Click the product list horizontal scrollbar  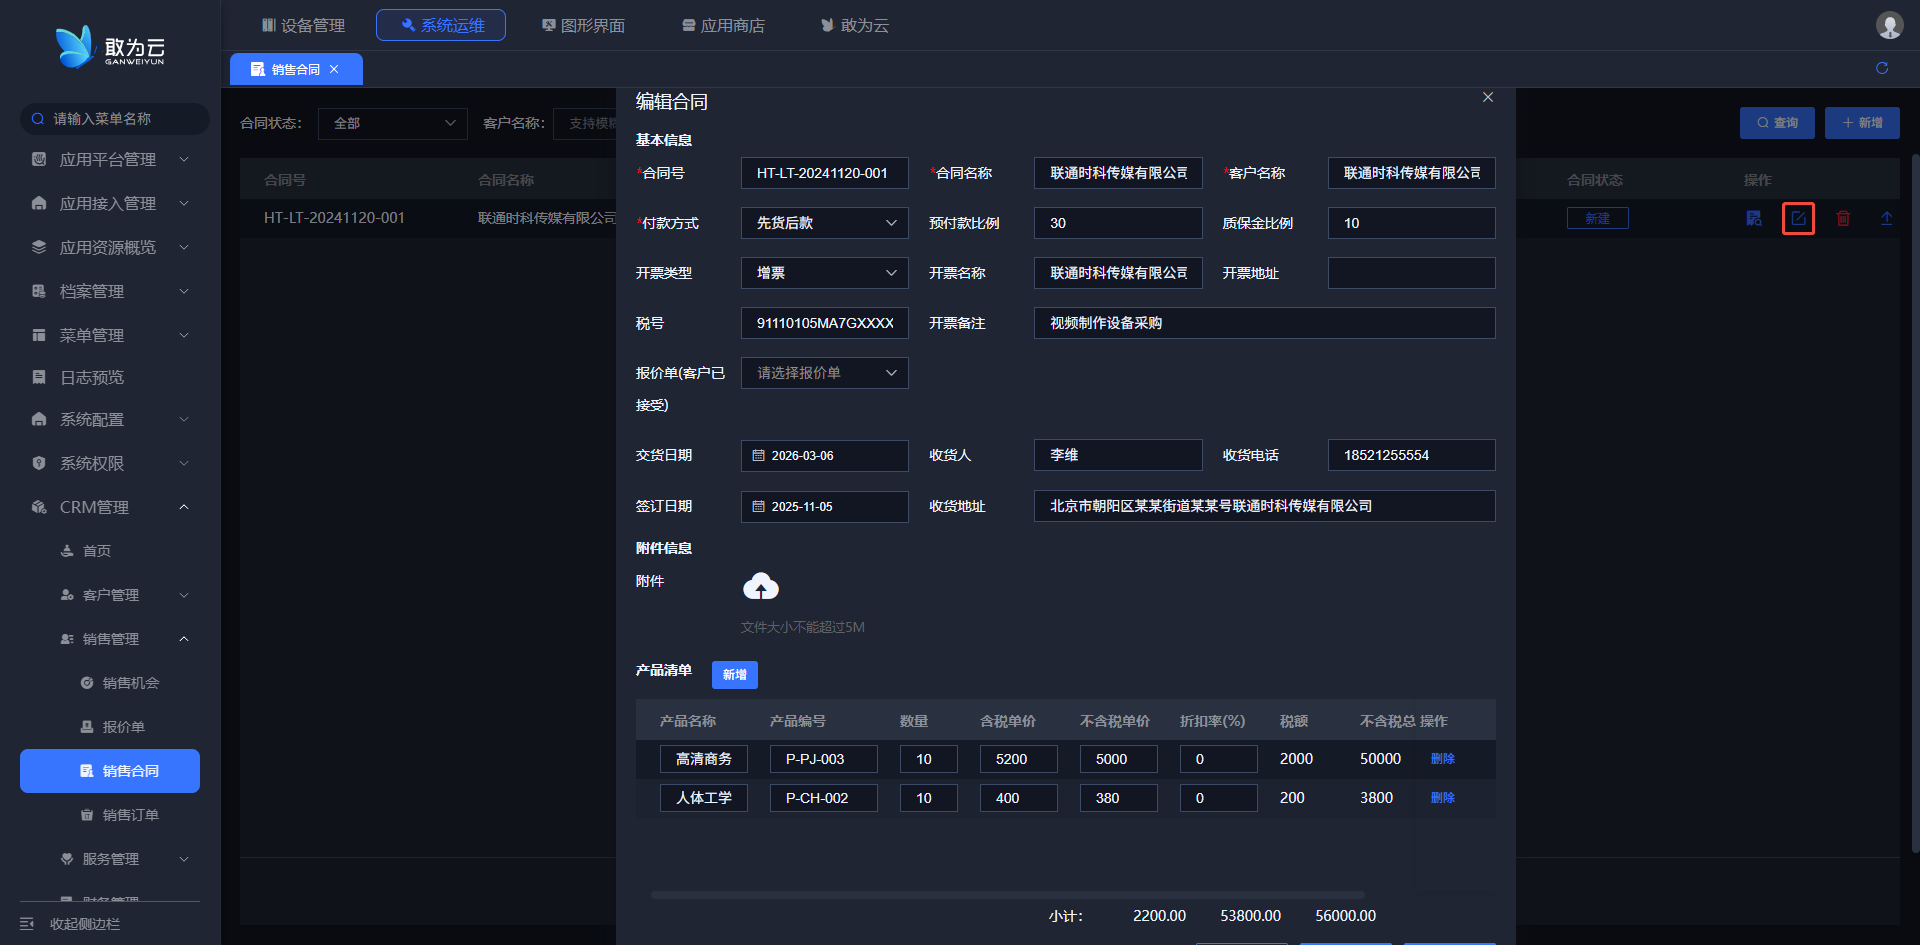[x=1007, y=895]
